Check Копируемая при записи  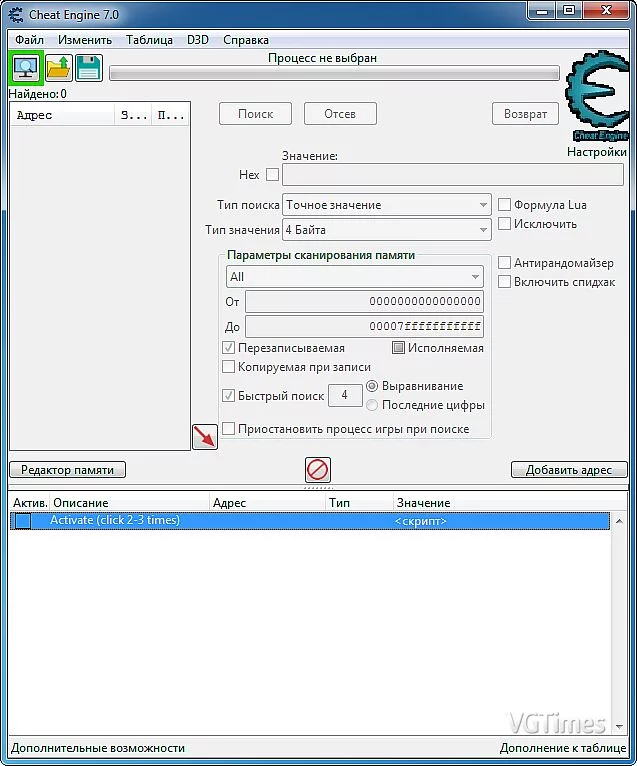(228, 366)
